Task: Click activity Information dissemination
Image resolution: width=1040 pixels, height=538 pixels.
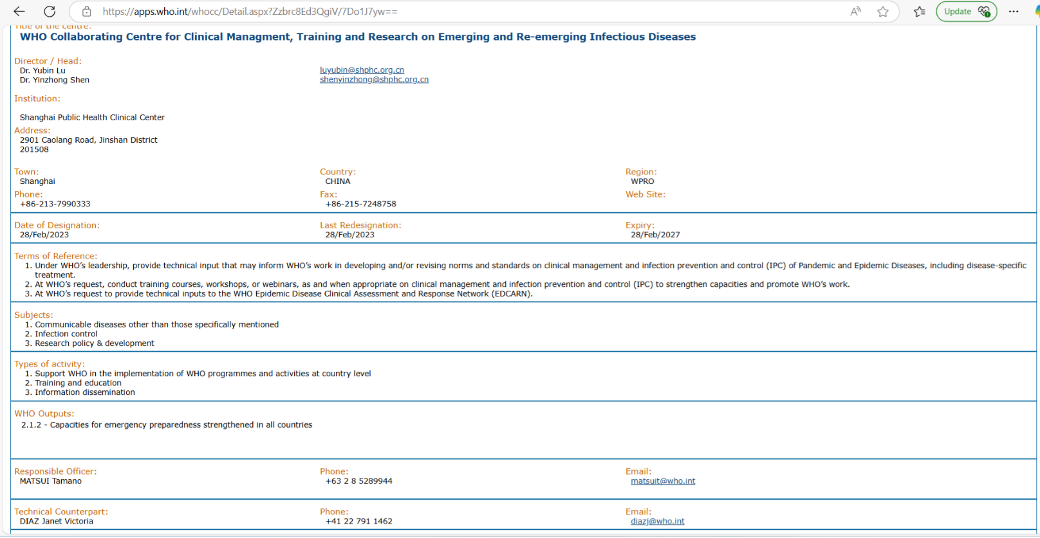Action: point(85,393)
